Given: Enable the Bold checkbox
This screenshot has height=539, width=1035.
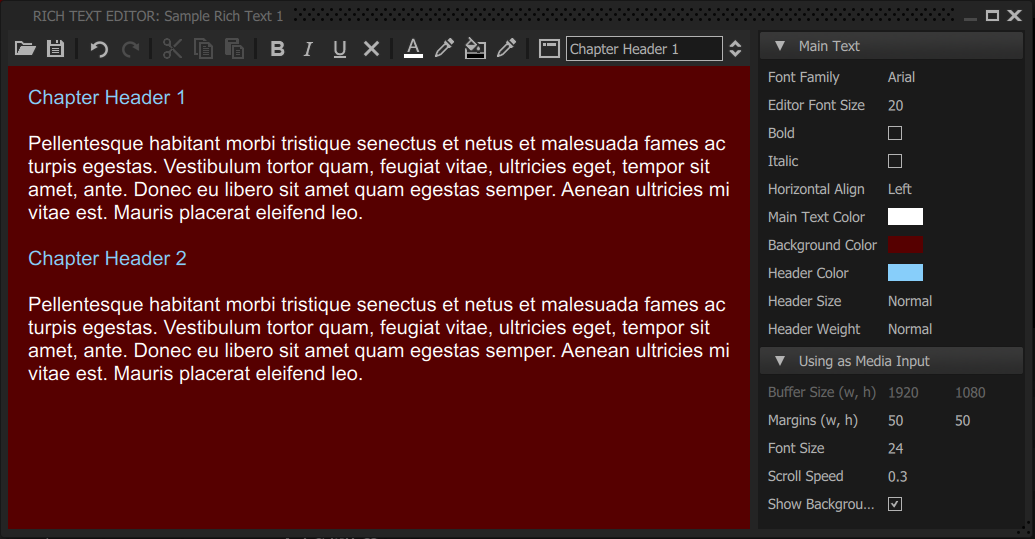Looking at the screenshot, I should tap(895, 133).
